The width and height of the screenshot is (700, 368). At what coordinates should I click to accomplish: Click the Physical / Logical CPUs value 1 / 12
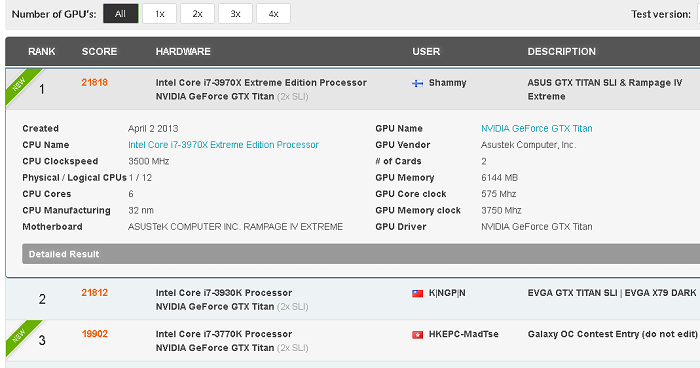coord(141,178)
